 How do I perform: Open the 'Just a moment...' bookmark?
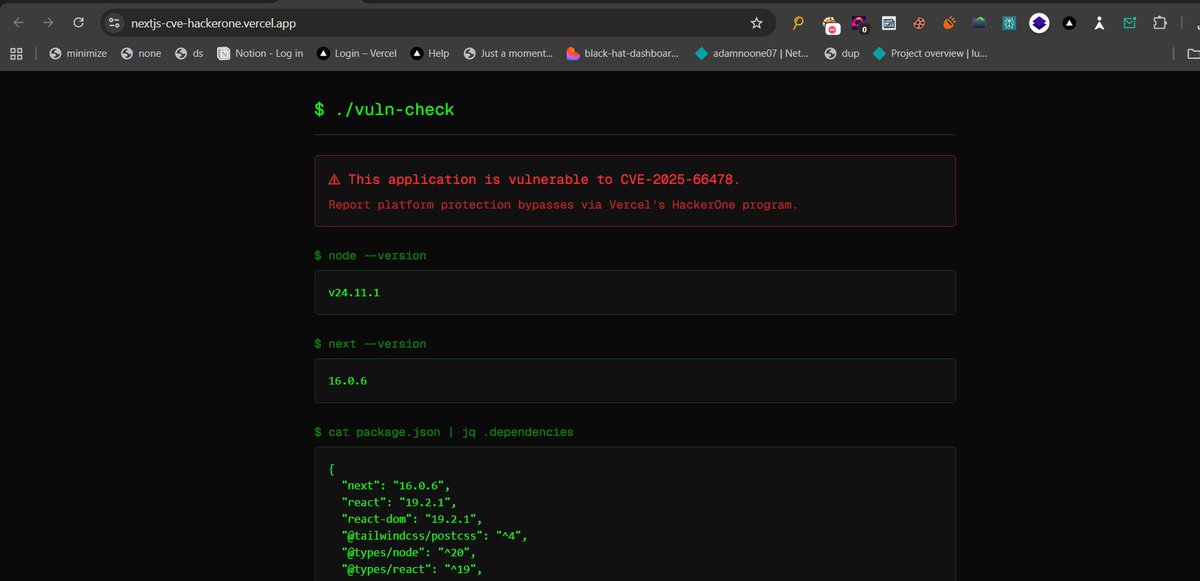(508, 54)
